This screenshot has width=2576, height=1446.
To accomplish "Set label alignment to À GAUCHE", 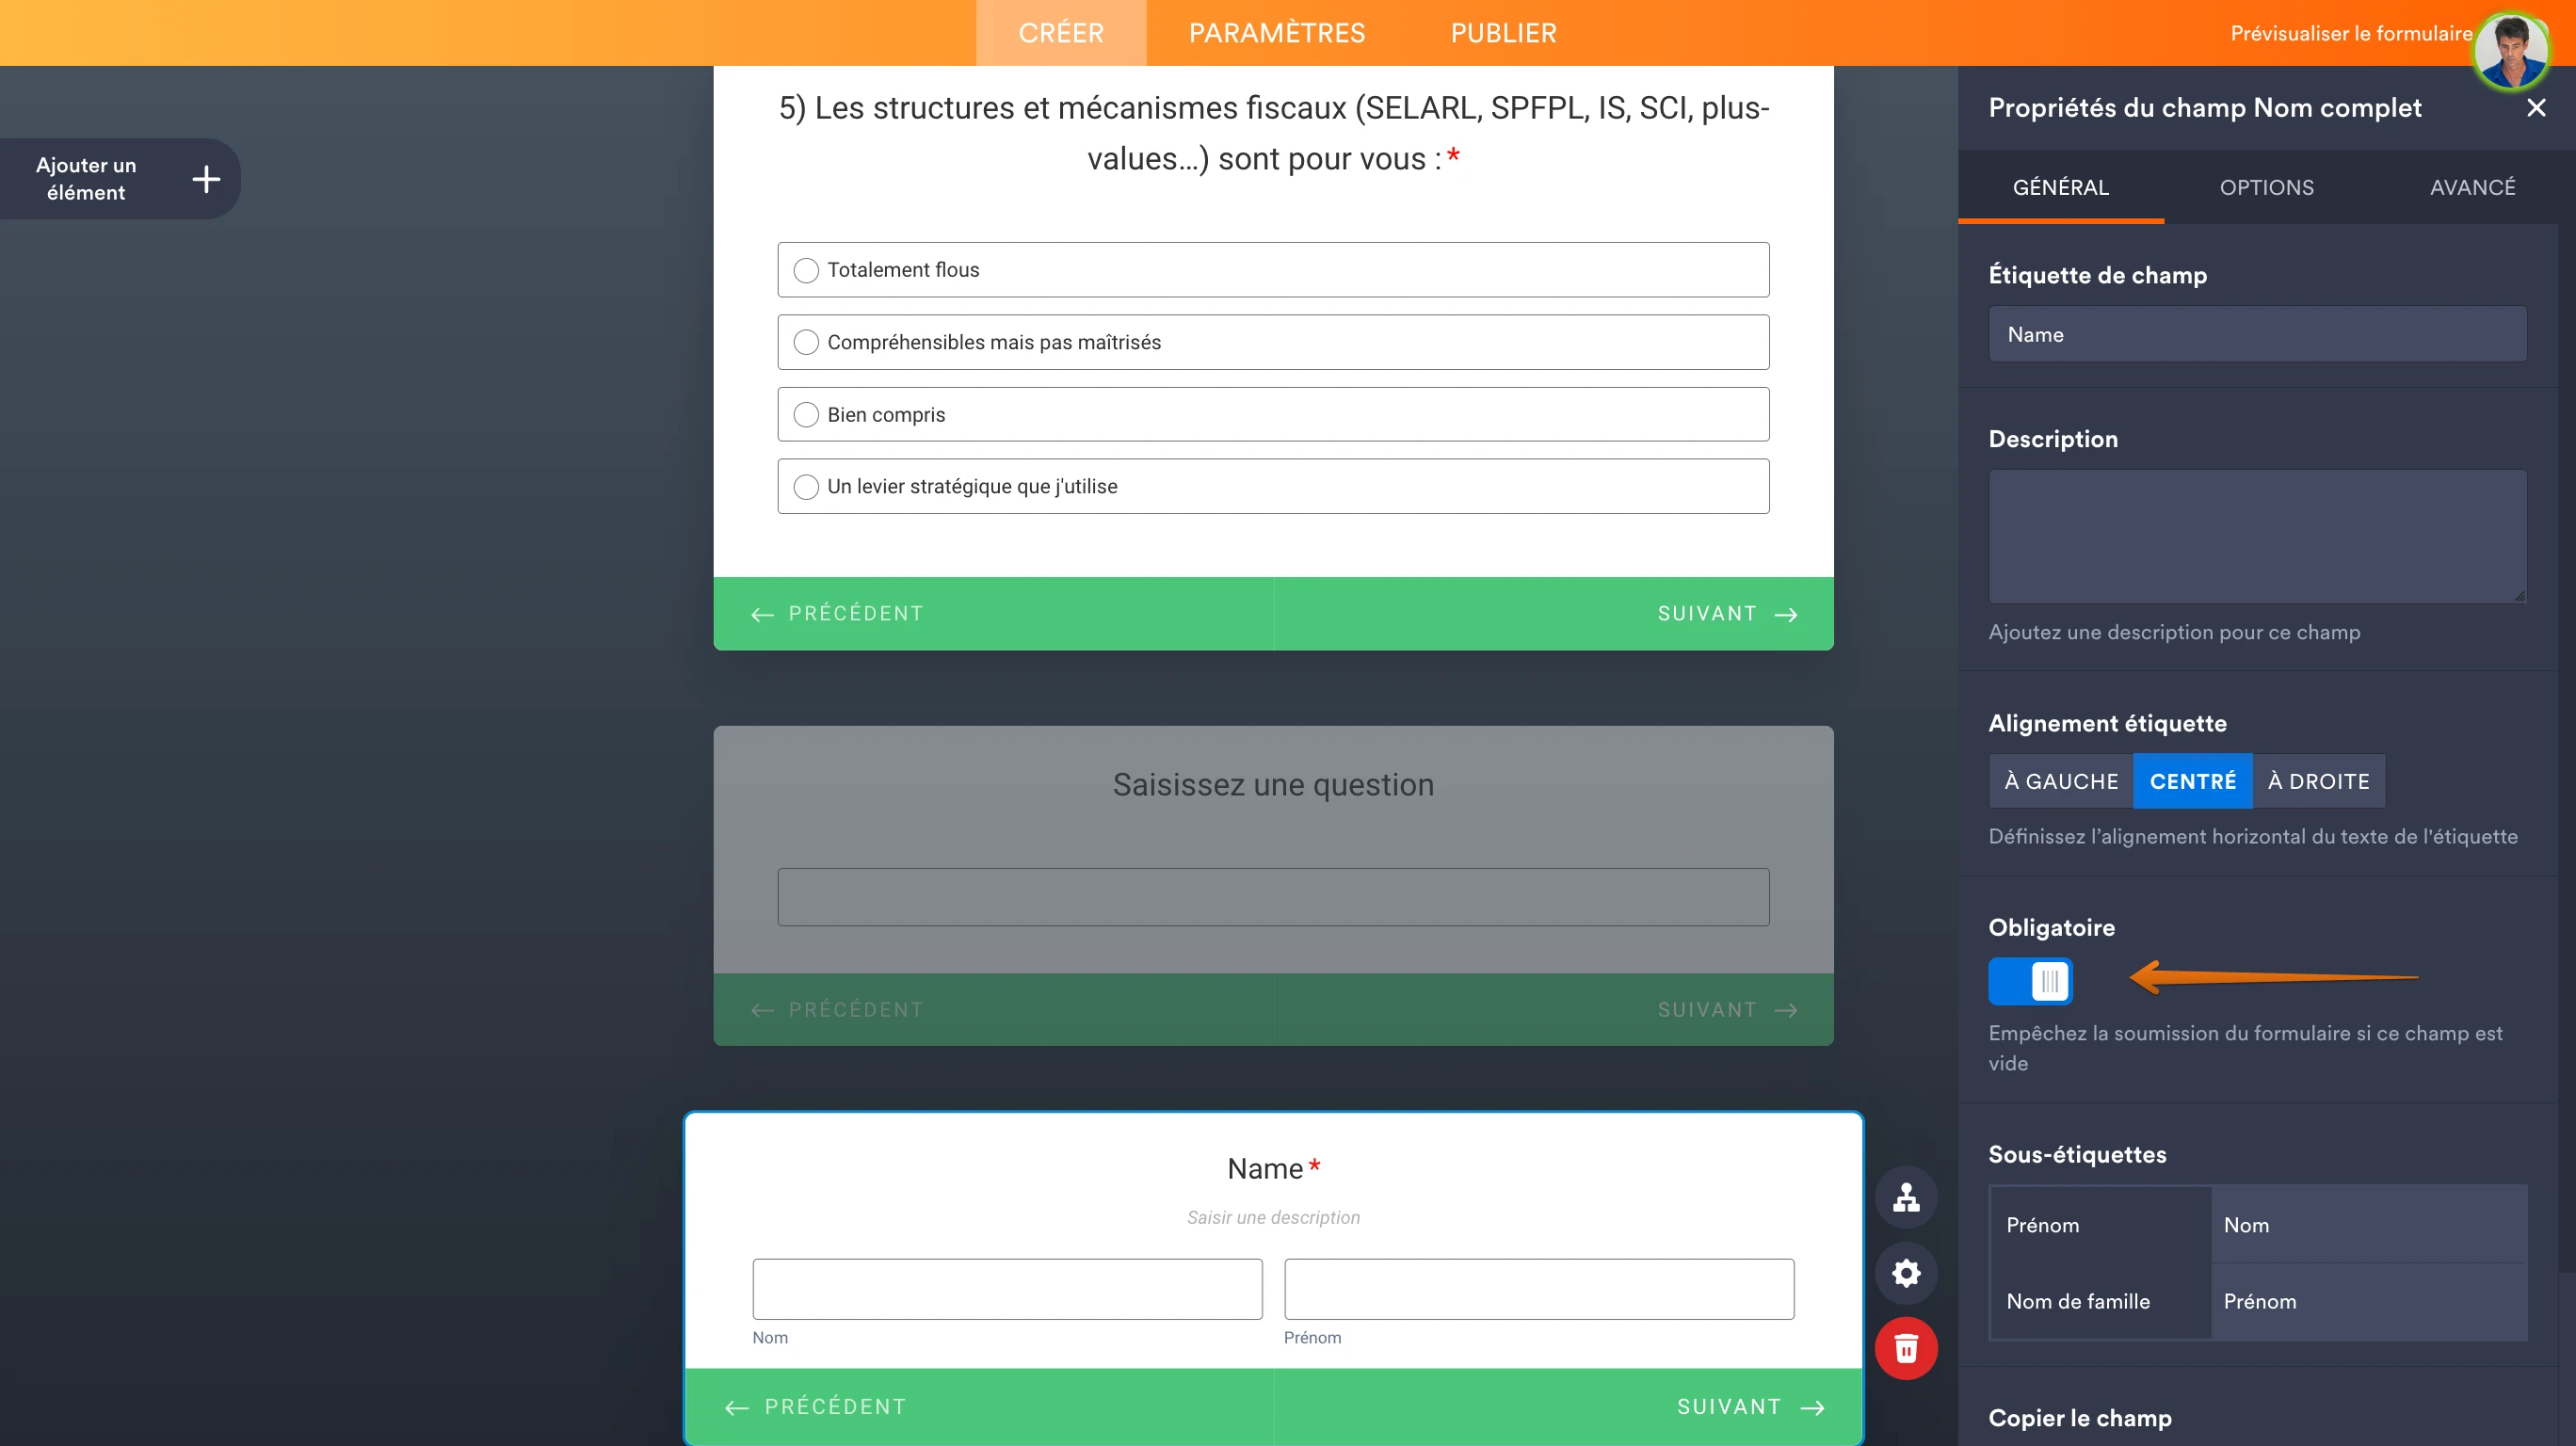I will [x=2061, y=781].
